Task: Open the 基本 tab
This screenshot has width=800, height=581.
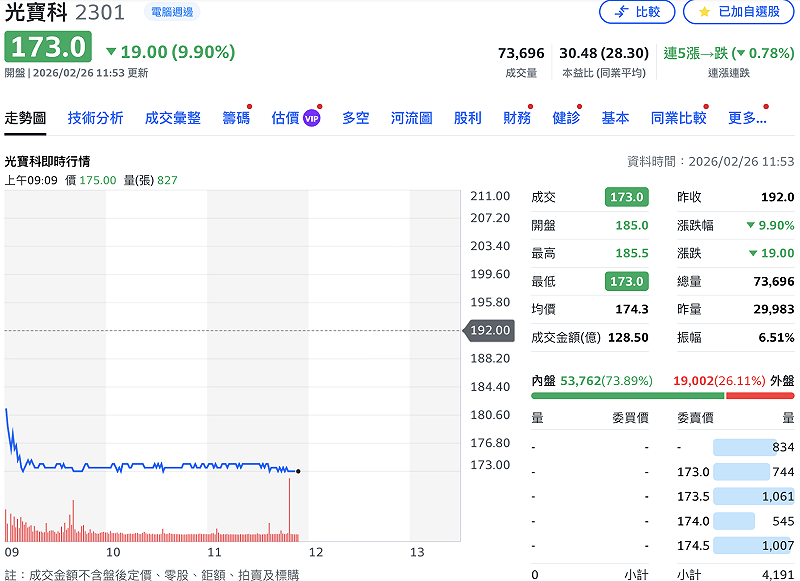Action: (615, 118)
